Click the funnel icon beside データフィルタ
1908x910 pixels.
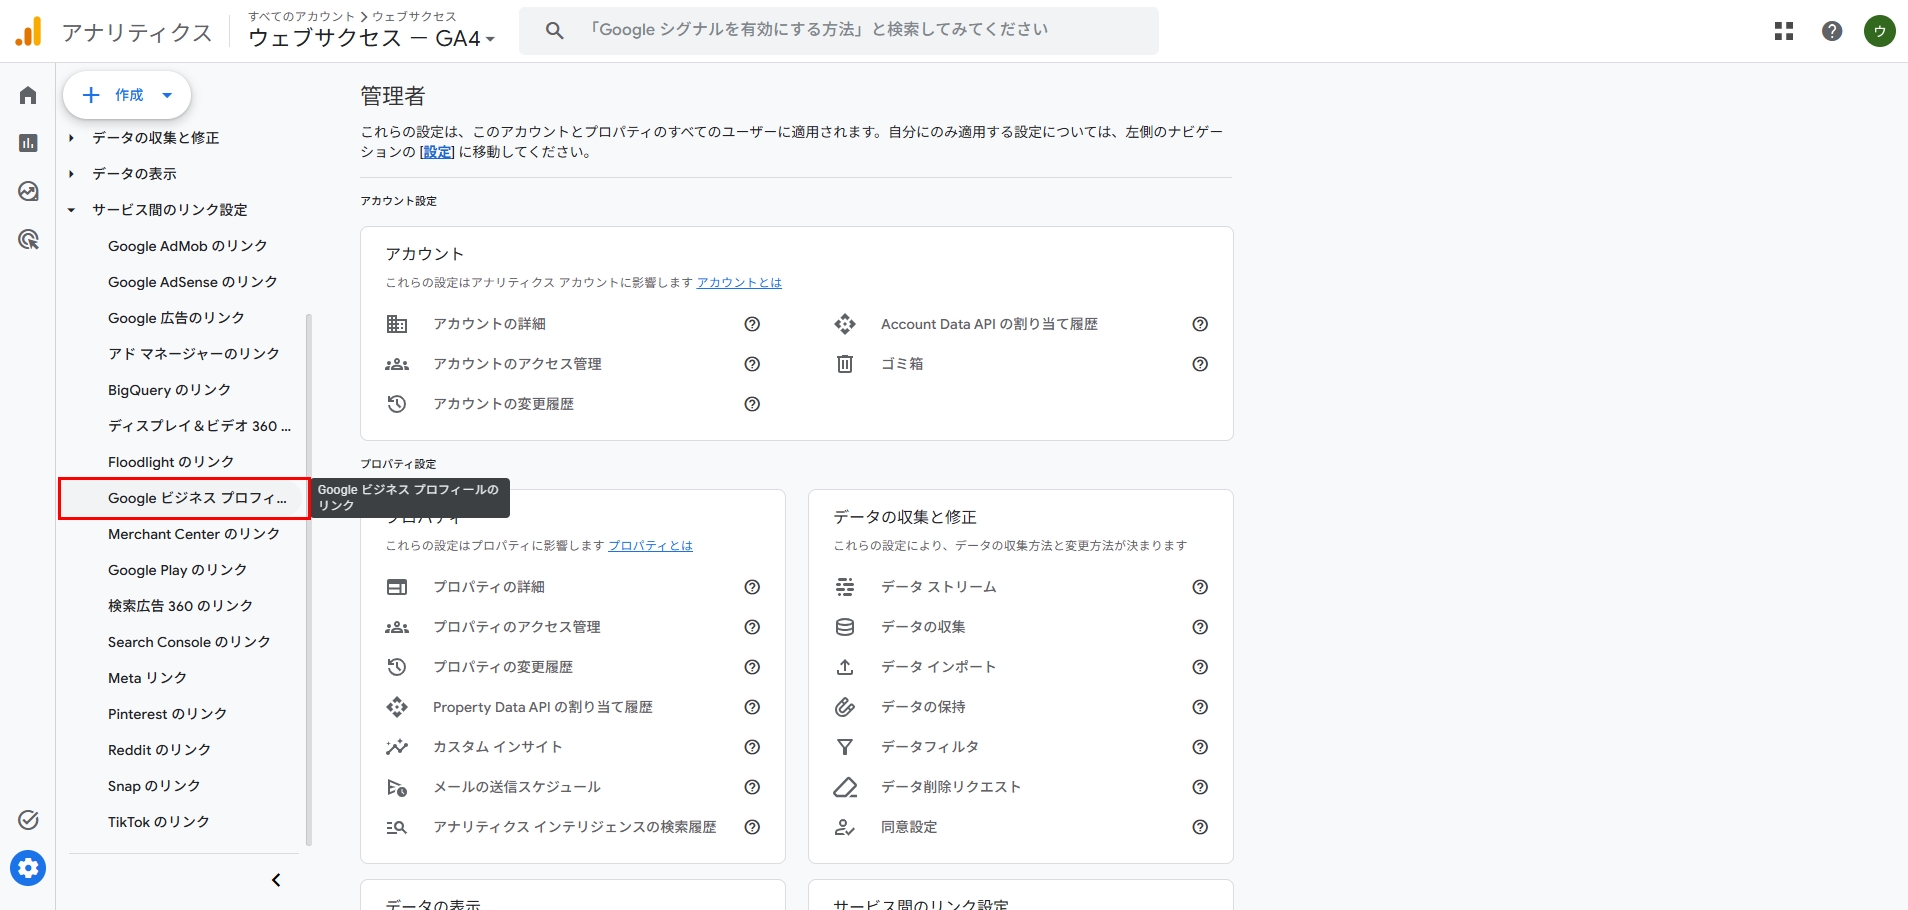[x=845, y=747]
